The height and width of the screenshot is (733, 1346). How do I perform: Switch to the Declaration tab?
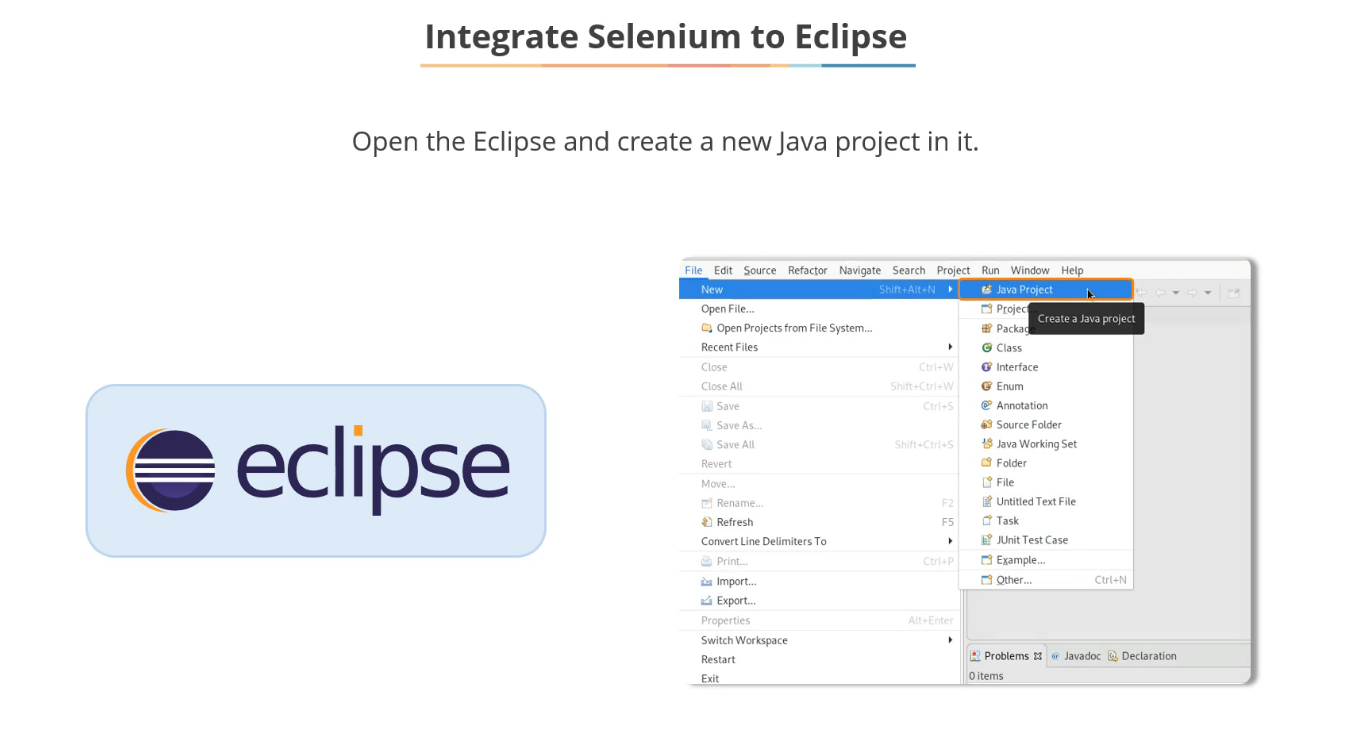[x=1142, y=656]
